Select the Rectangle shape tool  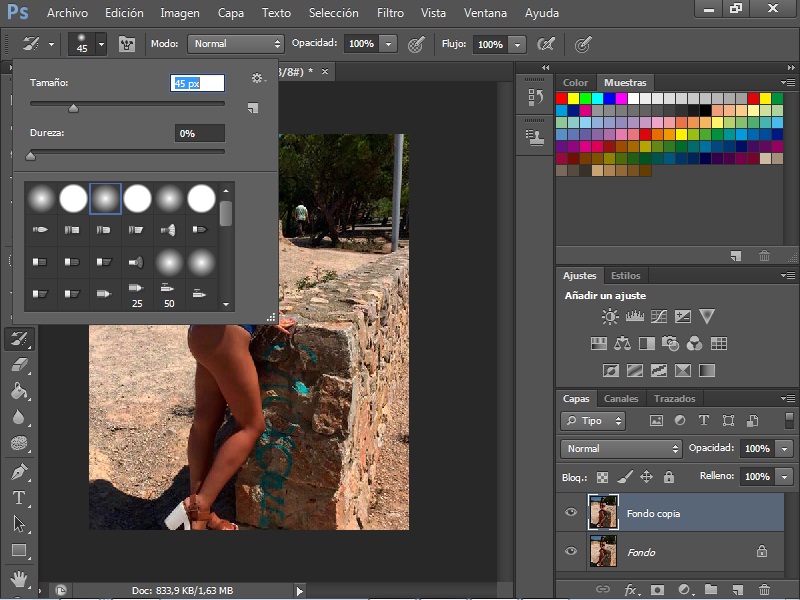click(19, 550)
